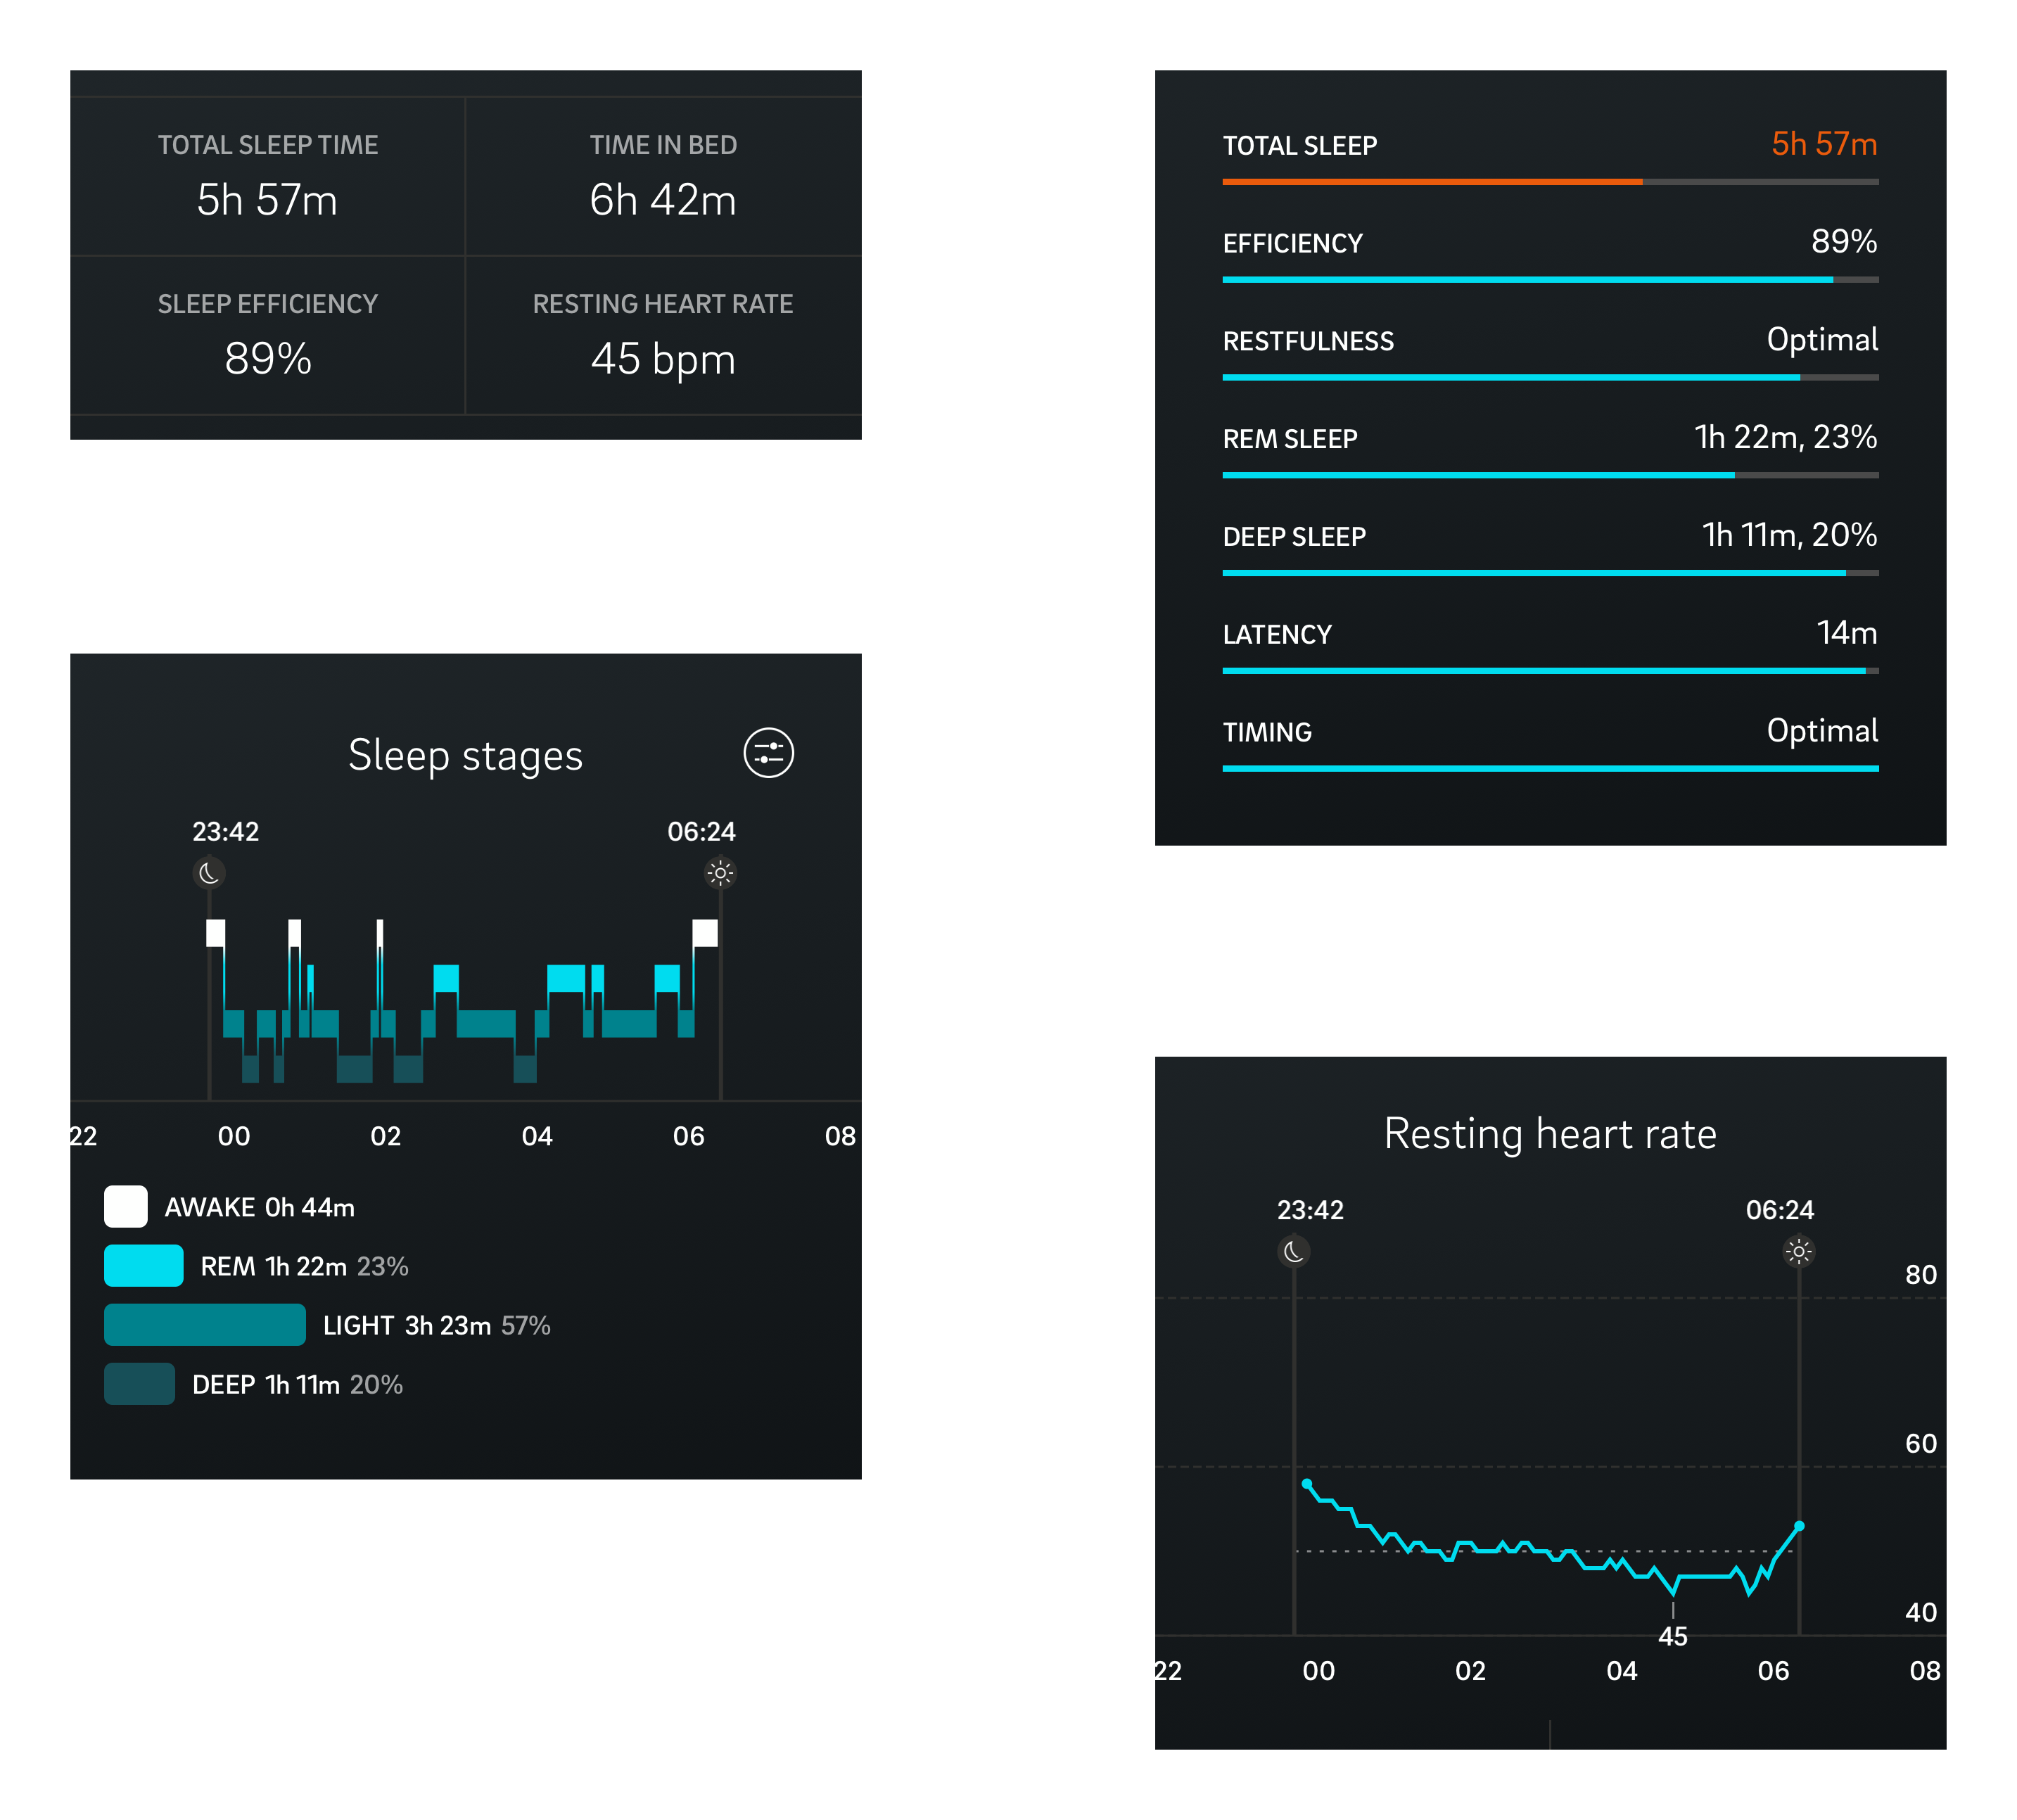Viewport: 2017px width, 1820px height.
Task: Click the RESTFULNESS label
Action: pos(1307,342)
